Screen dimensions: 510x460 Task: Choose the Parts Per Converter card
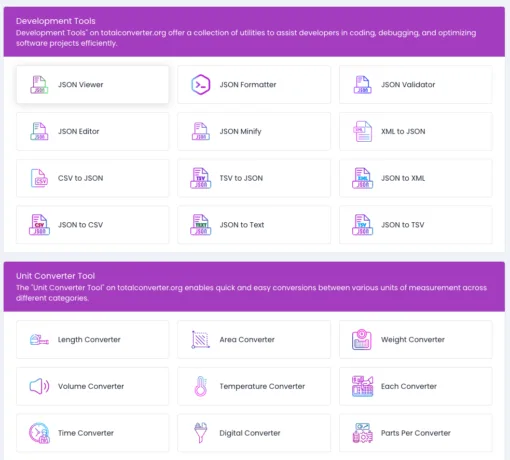pyautogui.click(x=415, y=433)
